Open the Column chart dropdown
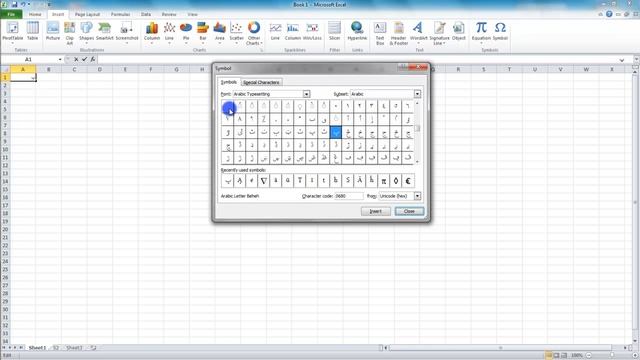Screen dimensions: 640x360 152,32
